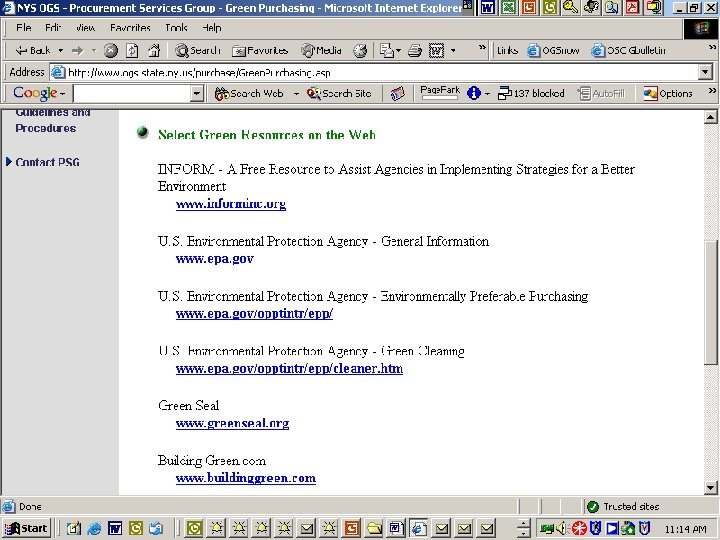Open Google search box history dropdown
The width and height of the screenshot is (720, 540).
[x=197, y=94]
